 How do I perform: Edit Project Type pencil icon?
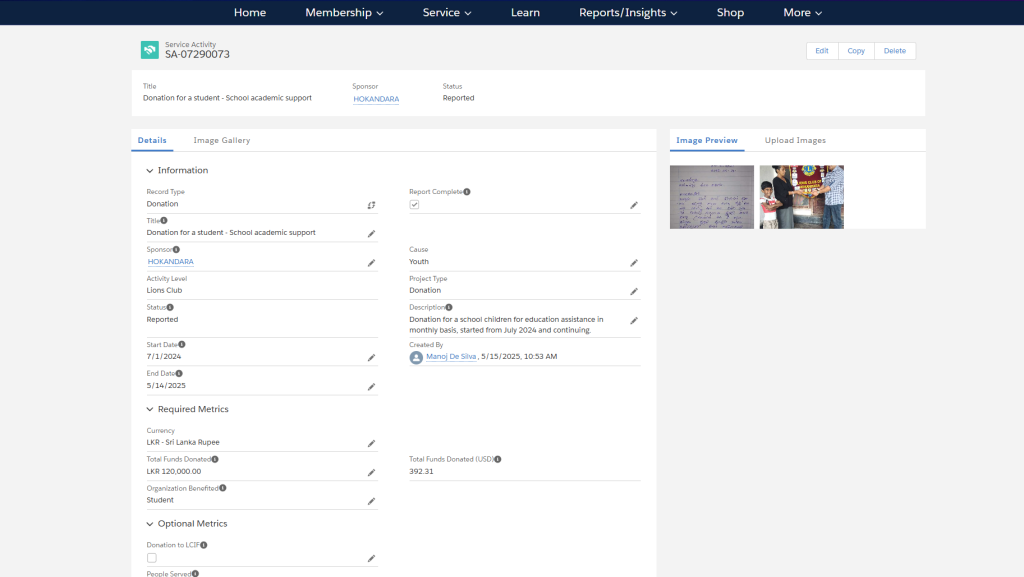[x=633, y=292]
